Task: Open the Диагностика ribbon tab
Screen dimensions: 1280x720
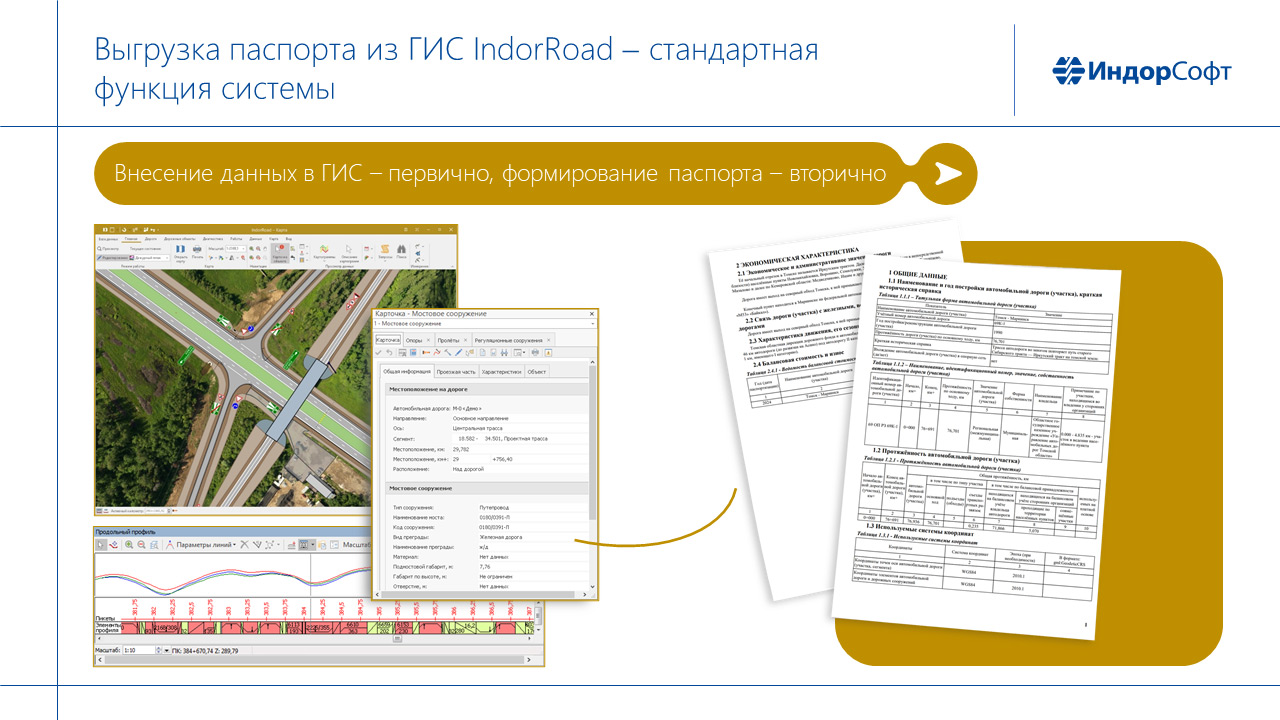Action: click(x=213, y=239)
